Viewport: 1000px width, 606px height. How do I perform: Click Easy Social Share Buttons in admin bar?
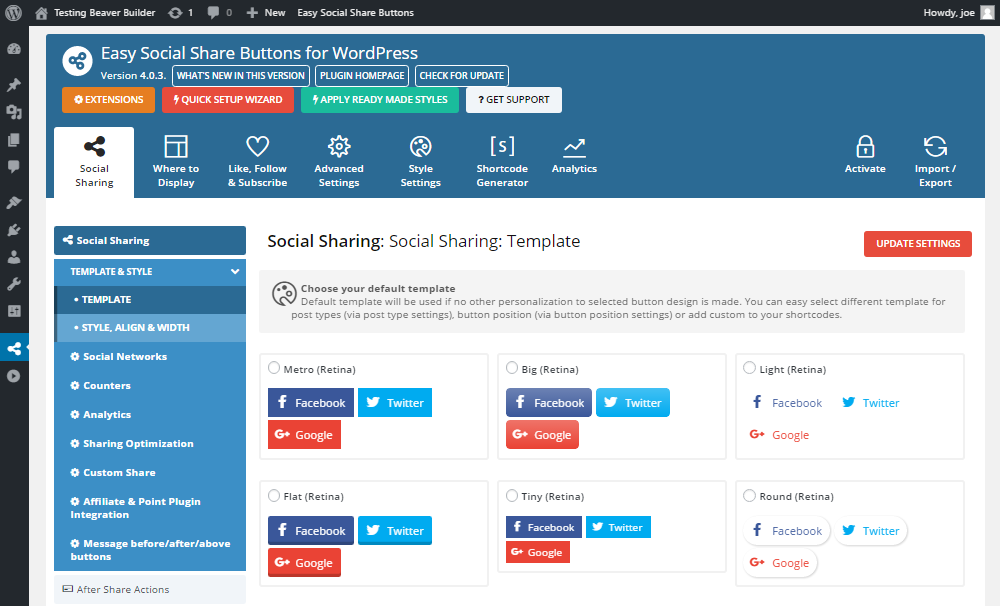coord(355,13)
